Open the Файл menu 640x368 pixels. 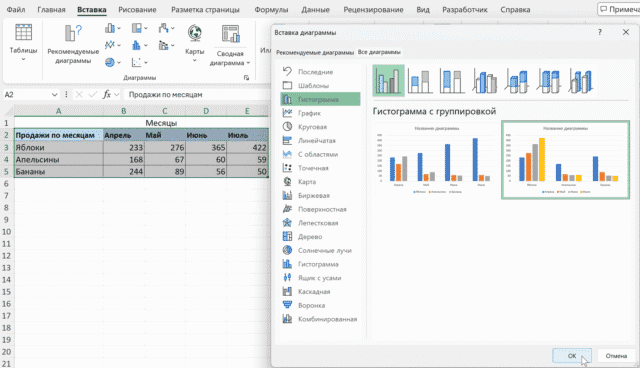(16, 9)
